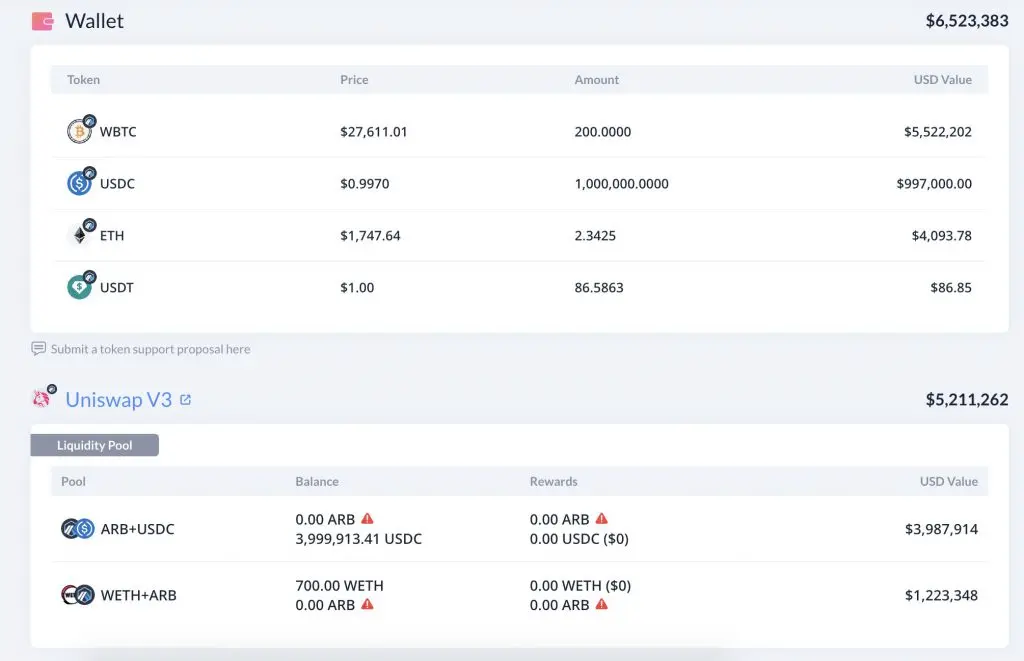Click Uniswap V3 total $5,211,262
The height and width of the screenshot is (661, 1024).
tap(967, 399)
